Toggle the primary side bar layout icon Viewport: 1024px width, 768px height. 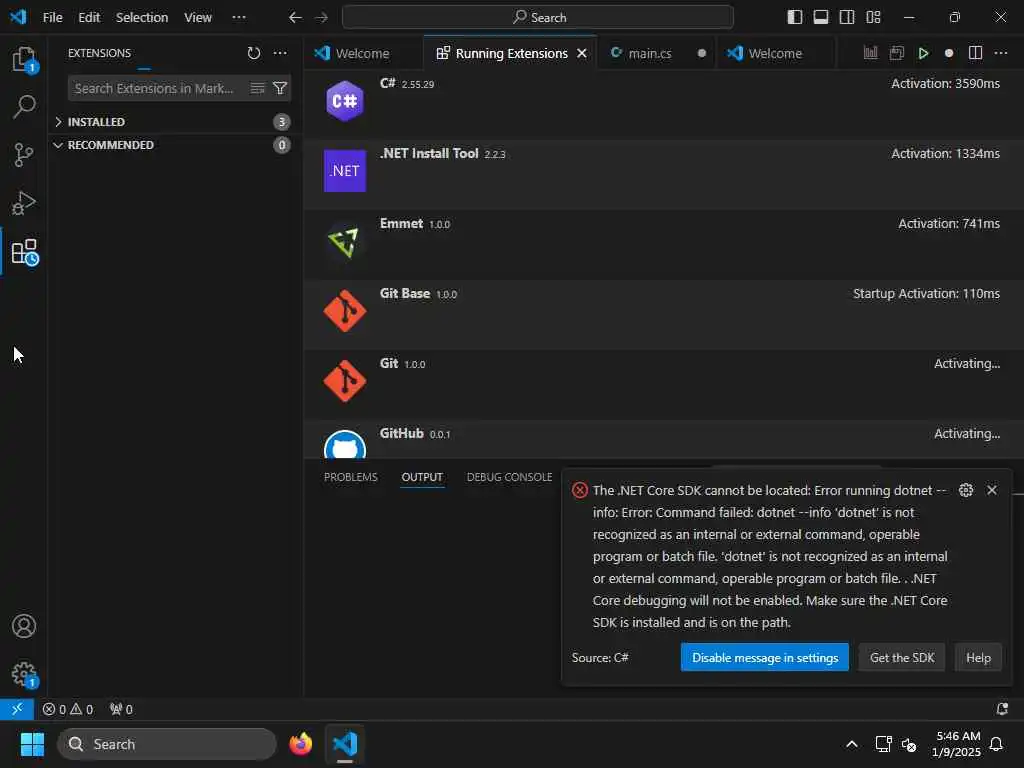tap(794, 17)
